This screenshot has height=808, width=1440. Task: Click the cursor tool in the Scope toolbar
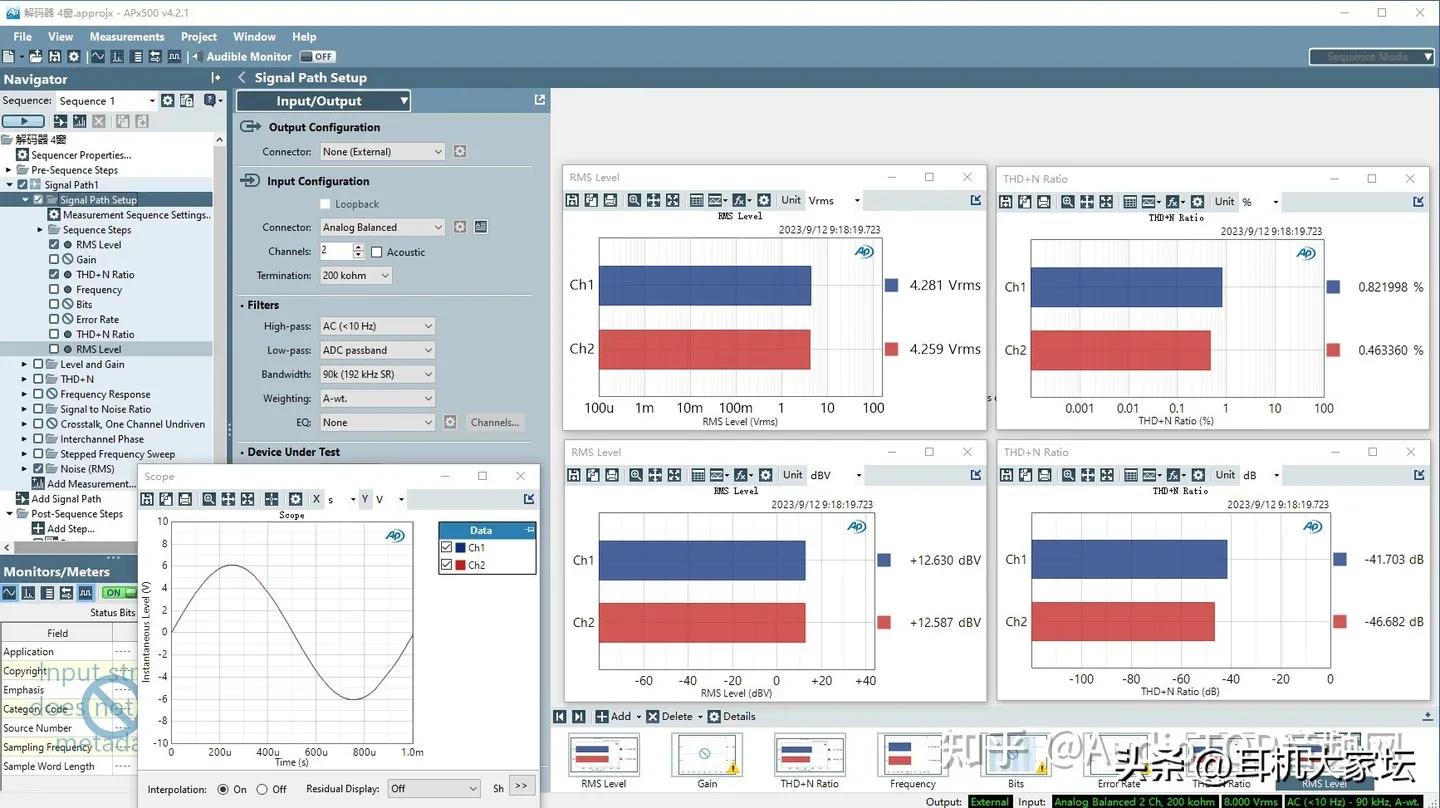coord(271,499)
